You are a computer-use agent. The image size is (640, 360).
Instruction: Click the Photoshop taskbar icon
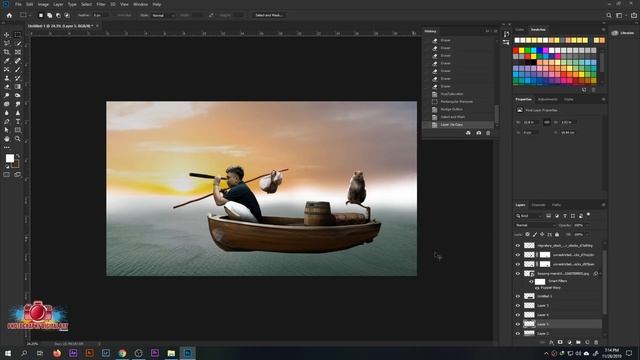[x=187, y=353]
